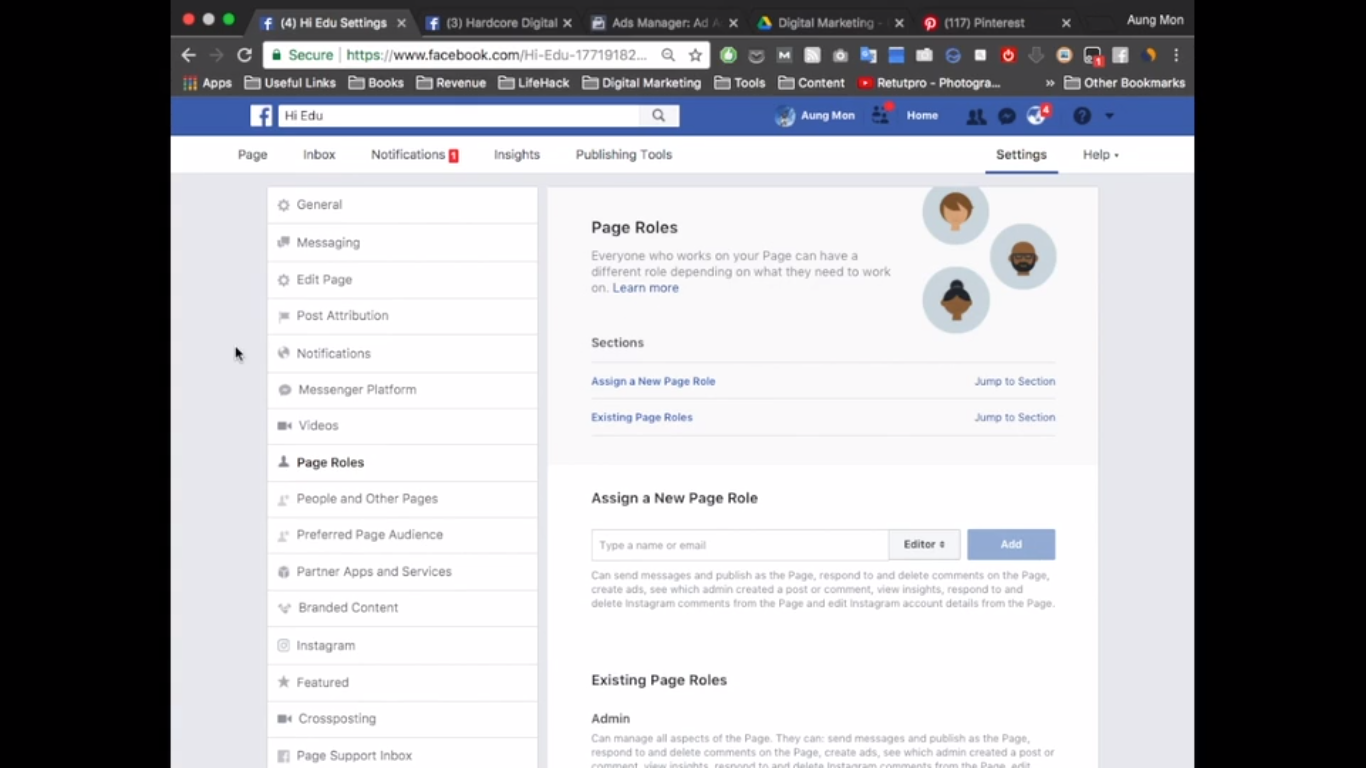Select Messenger Platform in settings sidebar
This screenshot has height=768, width=1366.
(x=402, y=390)
